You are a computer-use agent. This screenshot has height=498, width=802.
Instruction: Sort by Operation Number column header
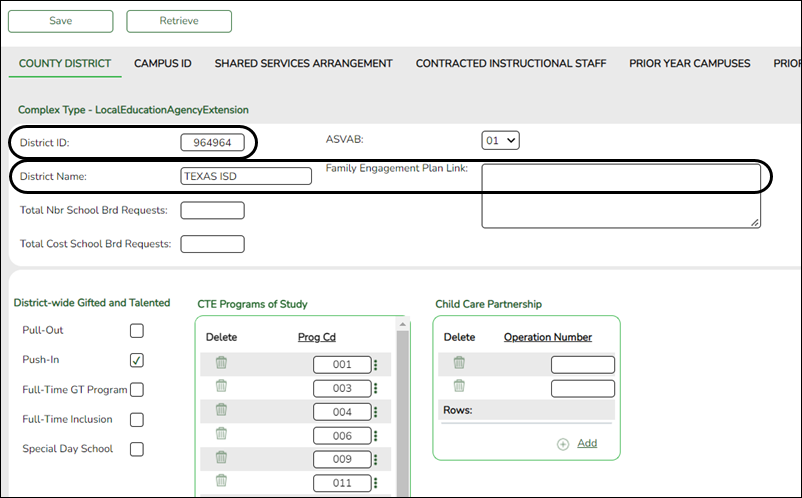[548, 337]
